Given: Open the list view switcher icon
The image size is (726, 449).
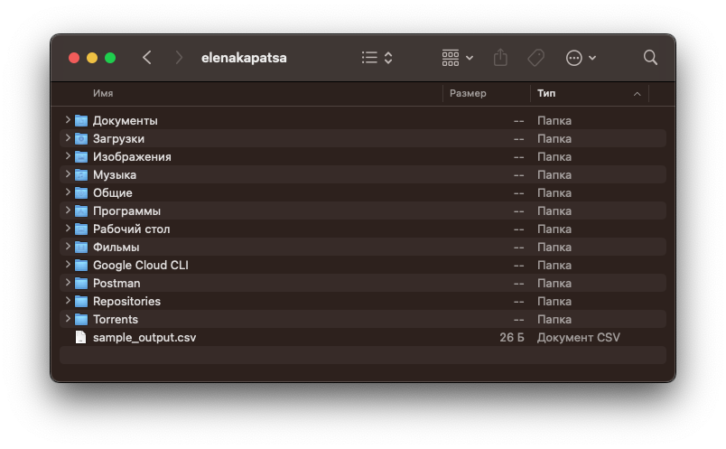Looking at the screenshot, I should [x=377, y=58].
